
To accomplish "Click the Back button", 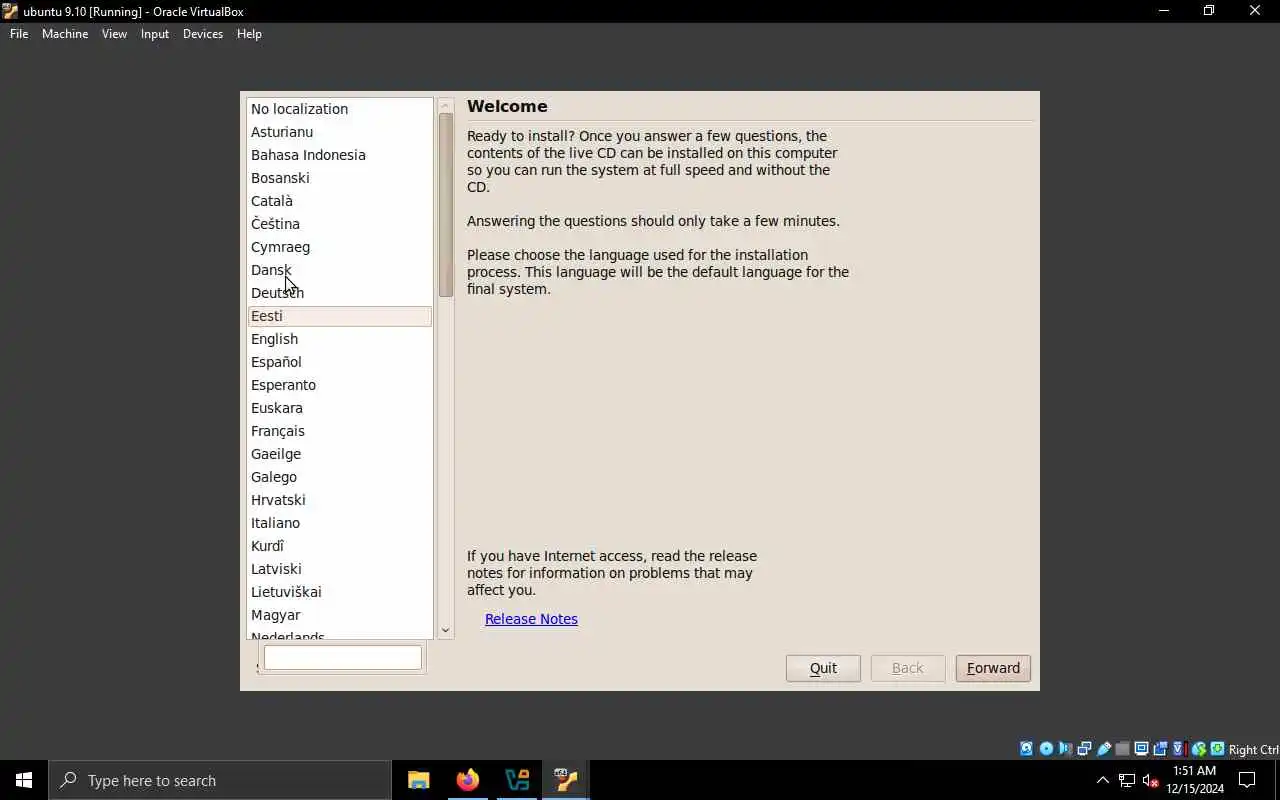I will (908, 668).
